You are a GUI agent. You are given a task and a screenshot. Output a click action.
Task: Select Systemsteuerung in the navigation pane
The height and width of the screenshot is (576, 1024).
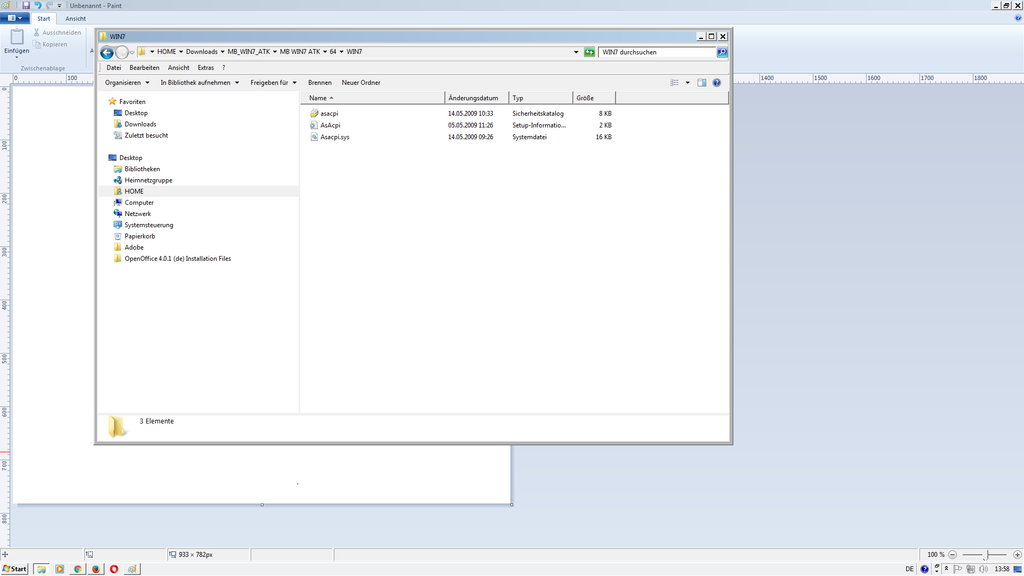click(x=149, y=225)
